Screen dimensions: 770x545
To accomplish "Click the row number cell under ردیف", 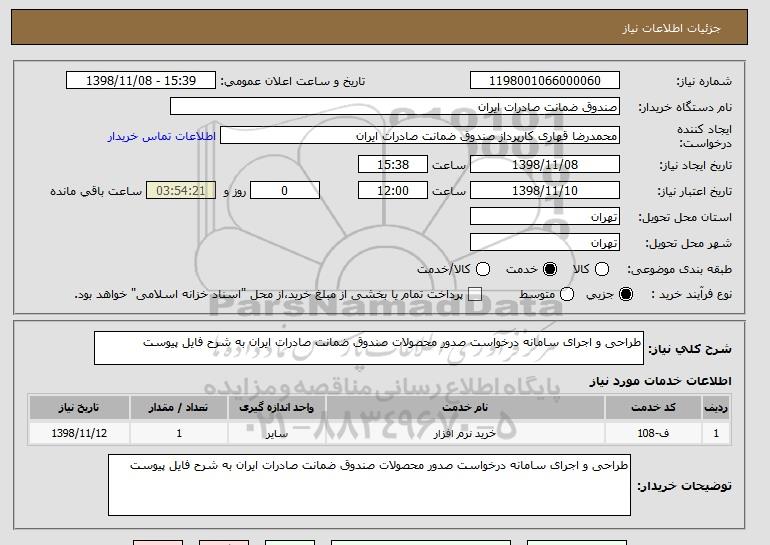I will [x=716, y=433].
